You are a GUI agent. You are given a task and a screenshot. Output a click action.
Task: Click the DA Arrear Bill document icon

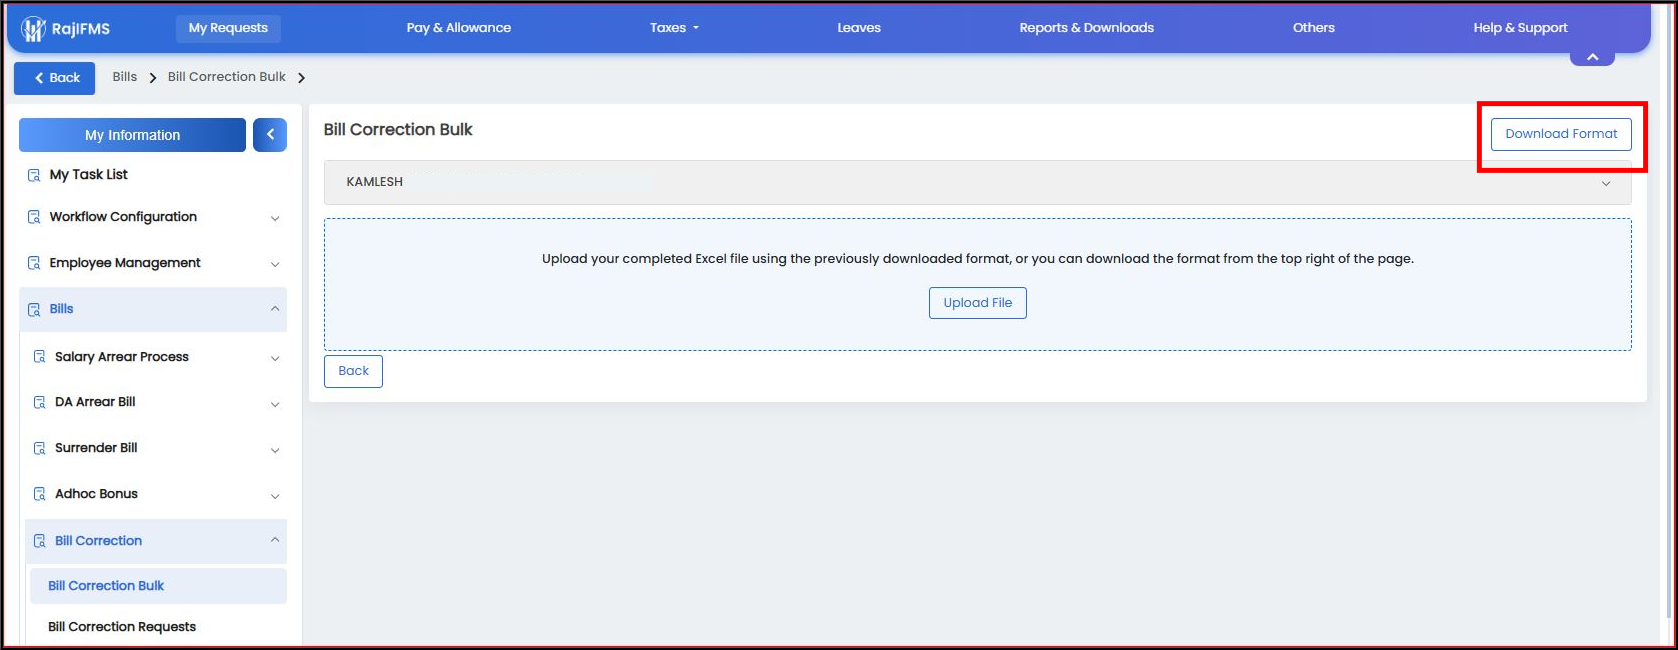(40, 402)
